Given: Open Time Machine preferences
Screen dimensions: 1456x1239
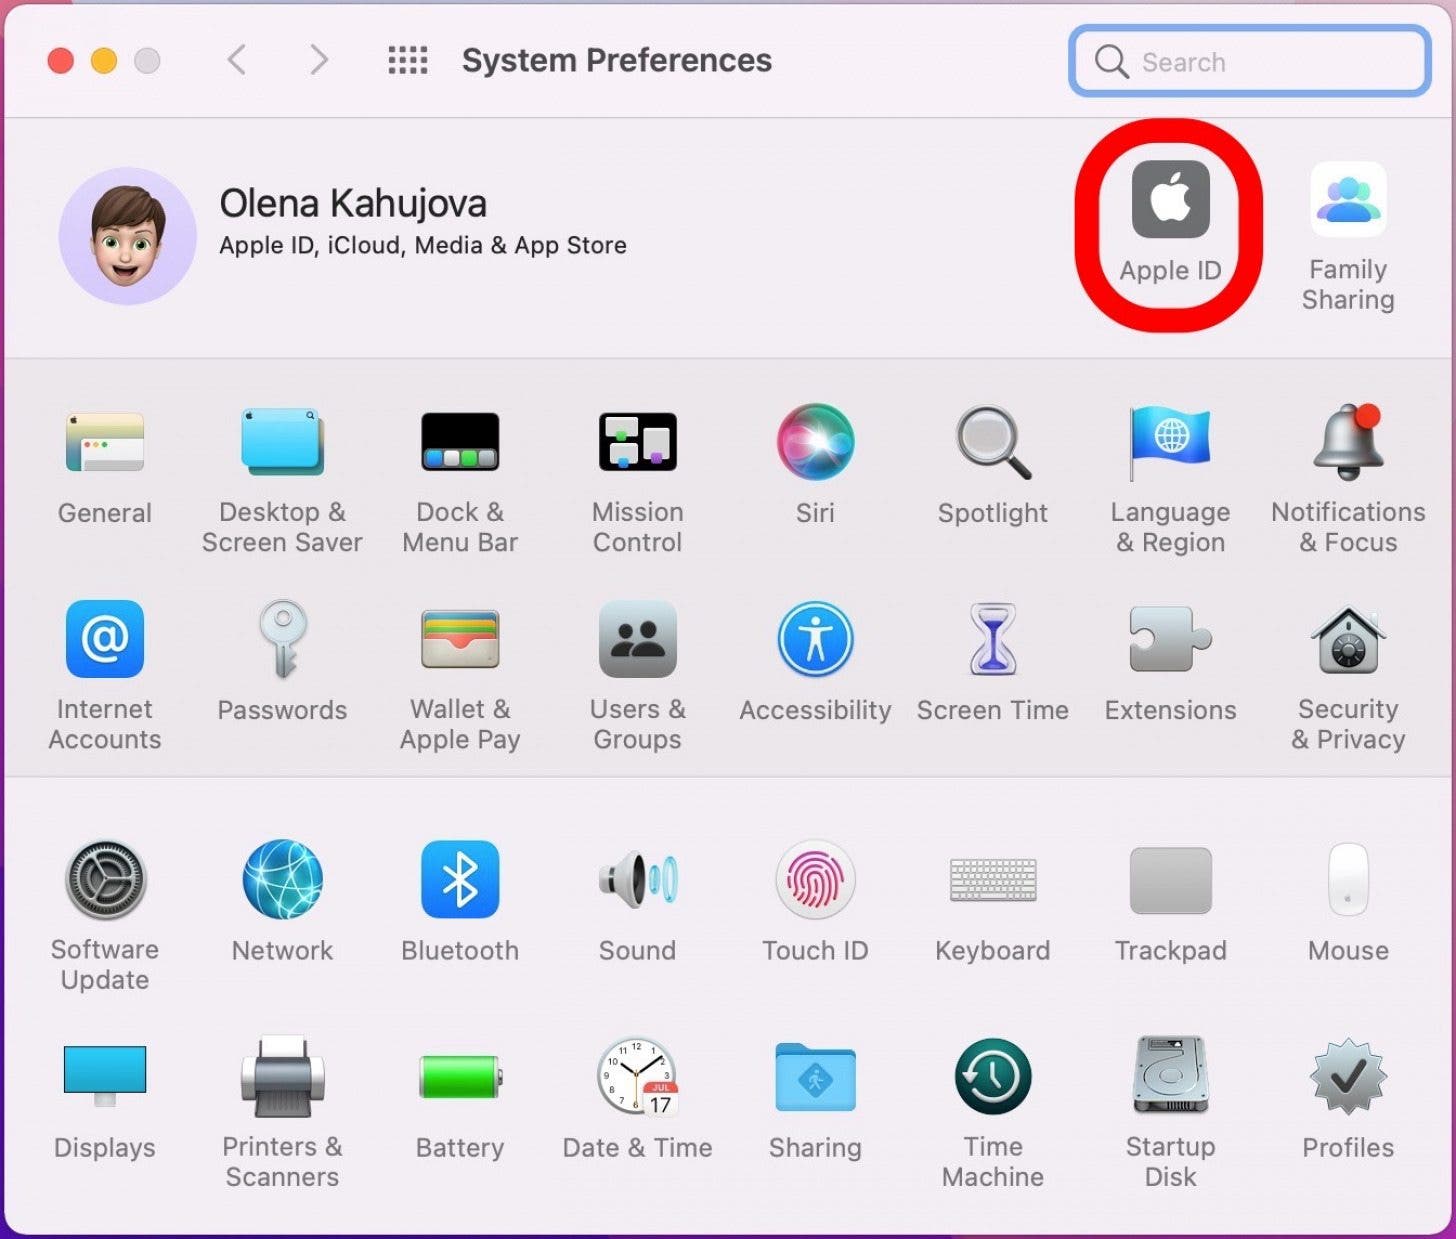Looking at the screenshot, I should pyautogui.click(x=992, y=1077).
